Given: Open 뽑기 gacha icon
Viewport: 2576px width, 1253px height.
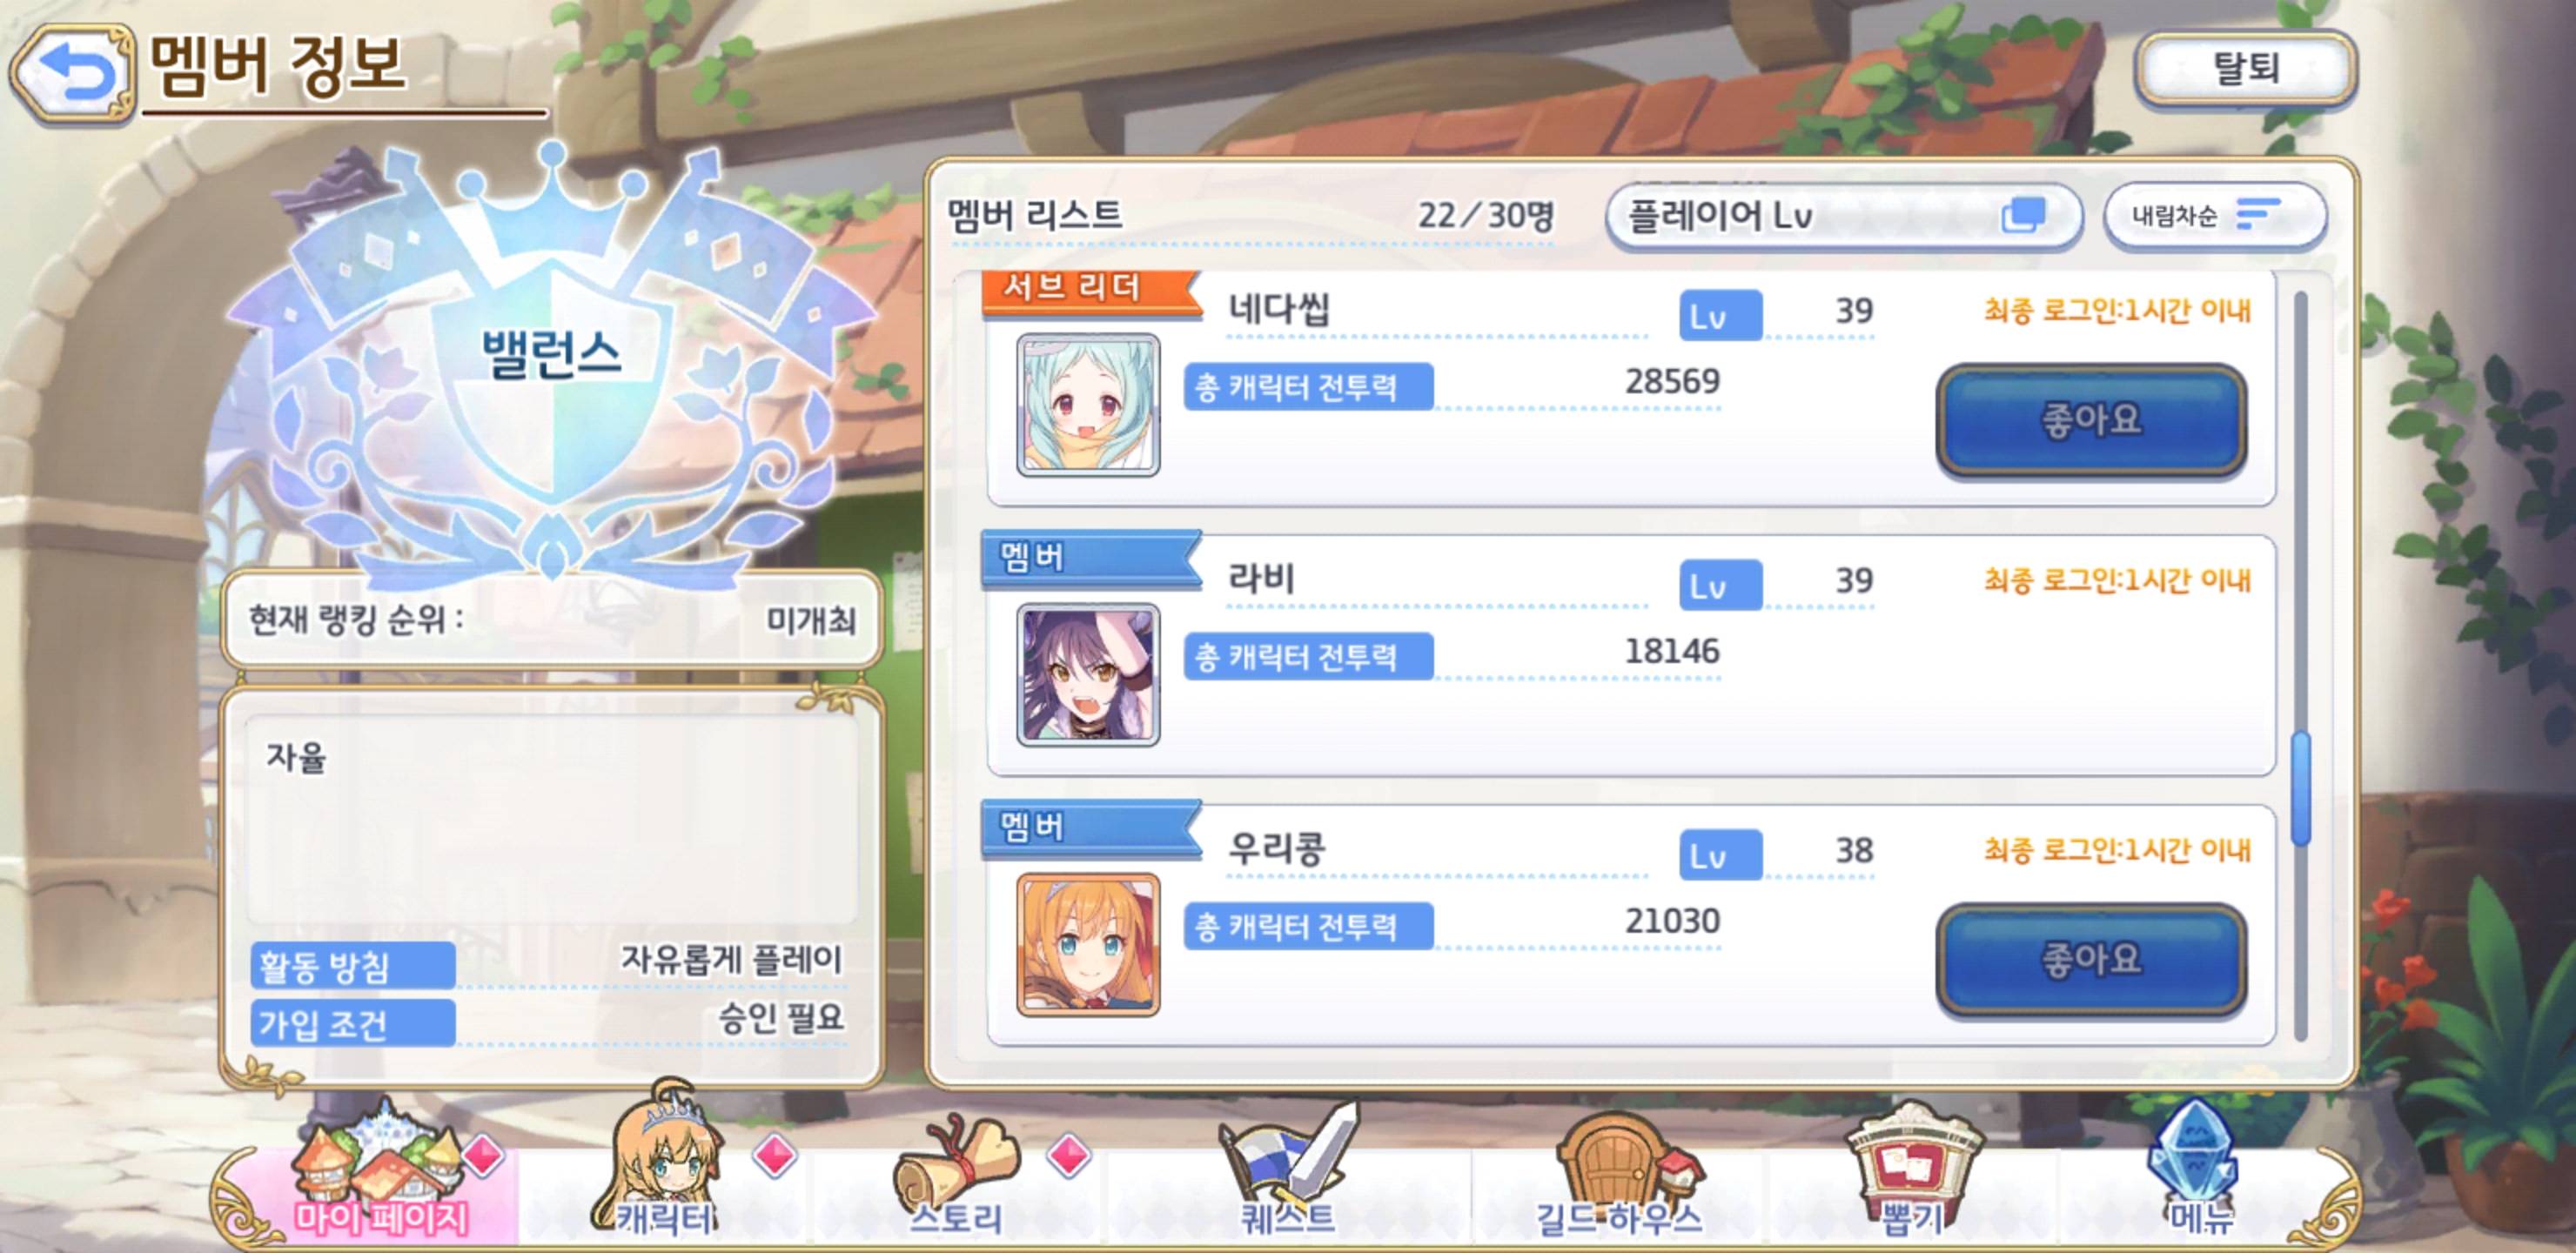Looking at the screenshot, I should (1912, 1170).
